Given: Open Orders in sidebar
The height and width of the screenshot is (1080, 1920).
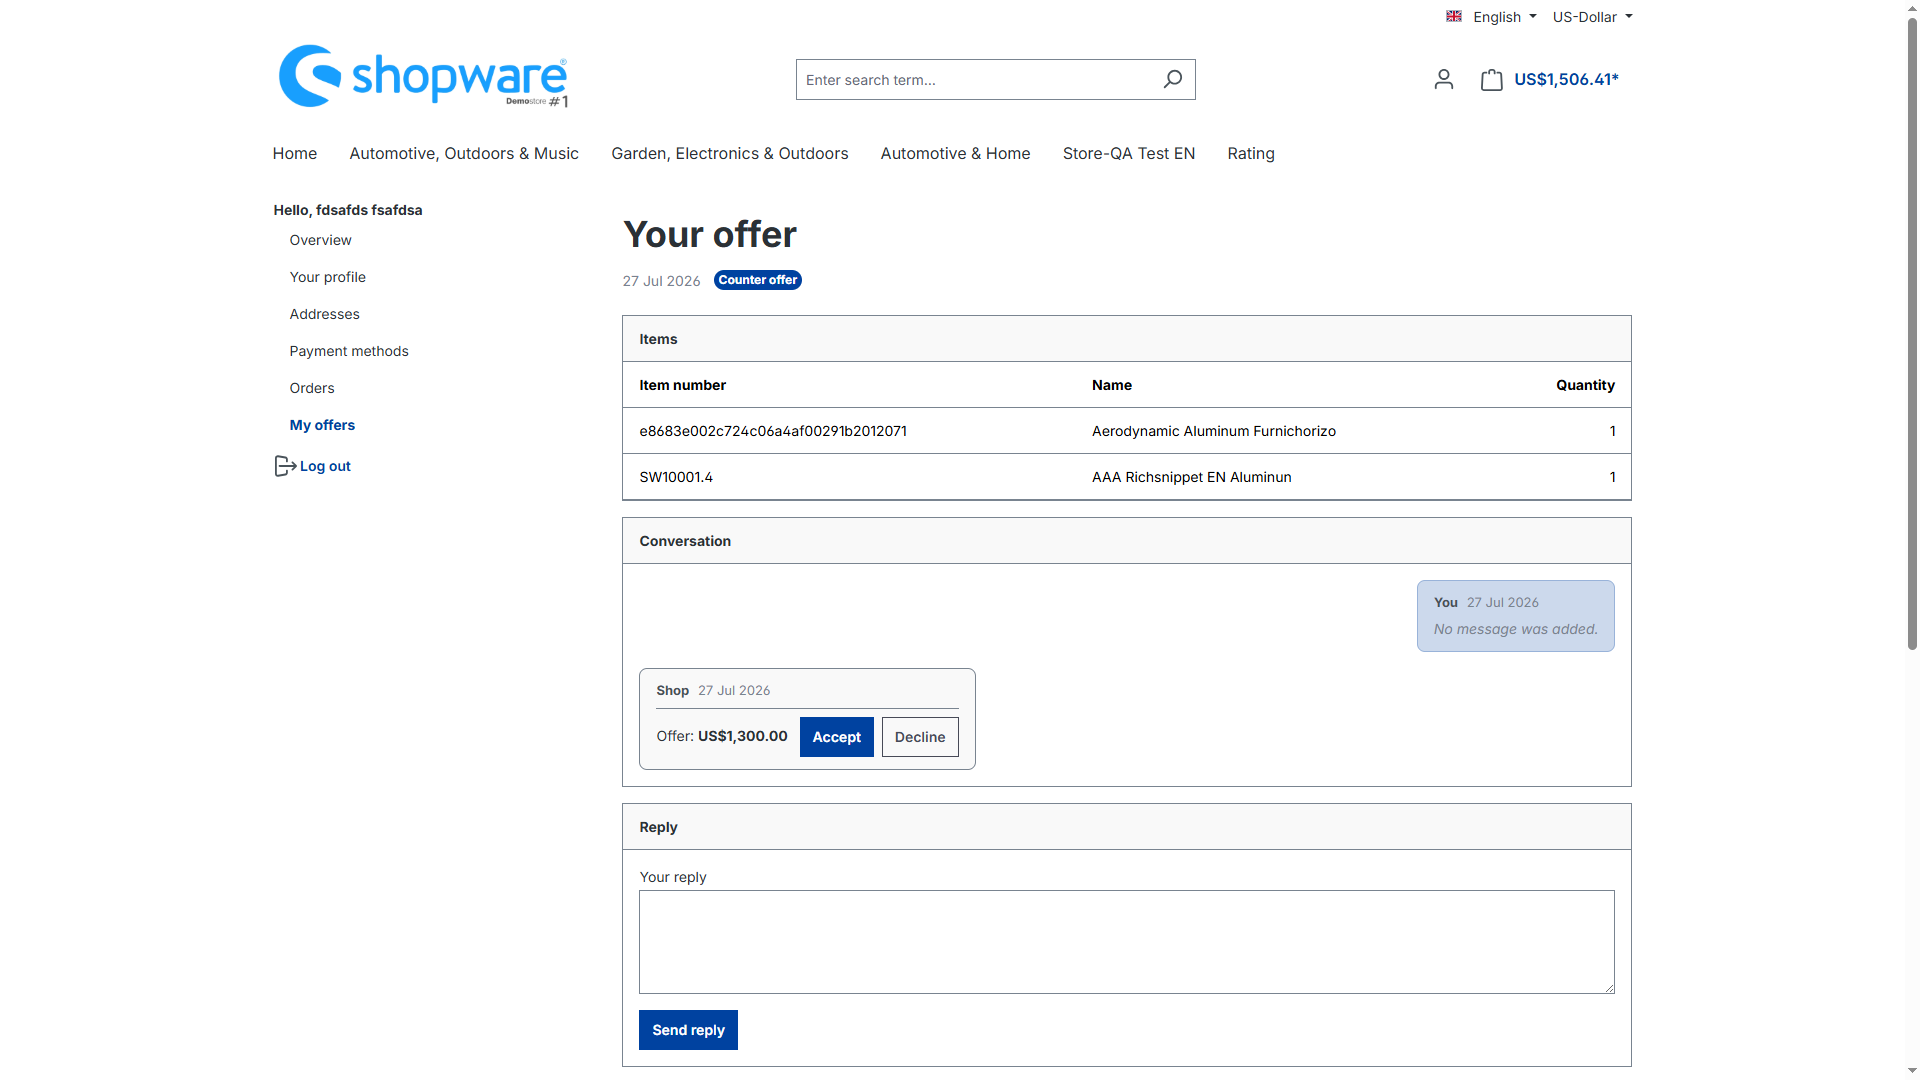Looking at the screenshot, I should [311, 388].
